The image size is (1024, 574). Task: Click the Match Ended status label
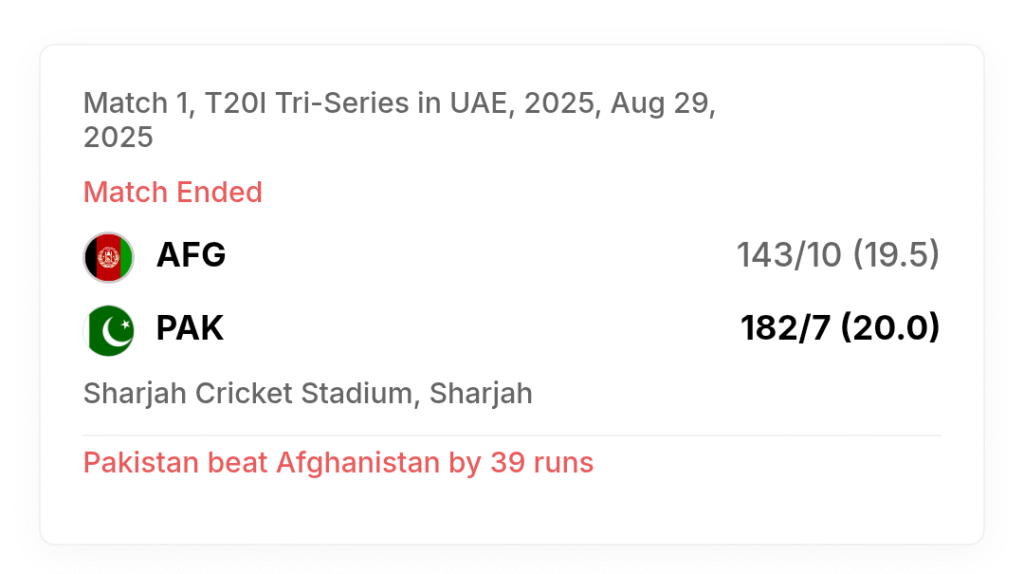point(172,192)
